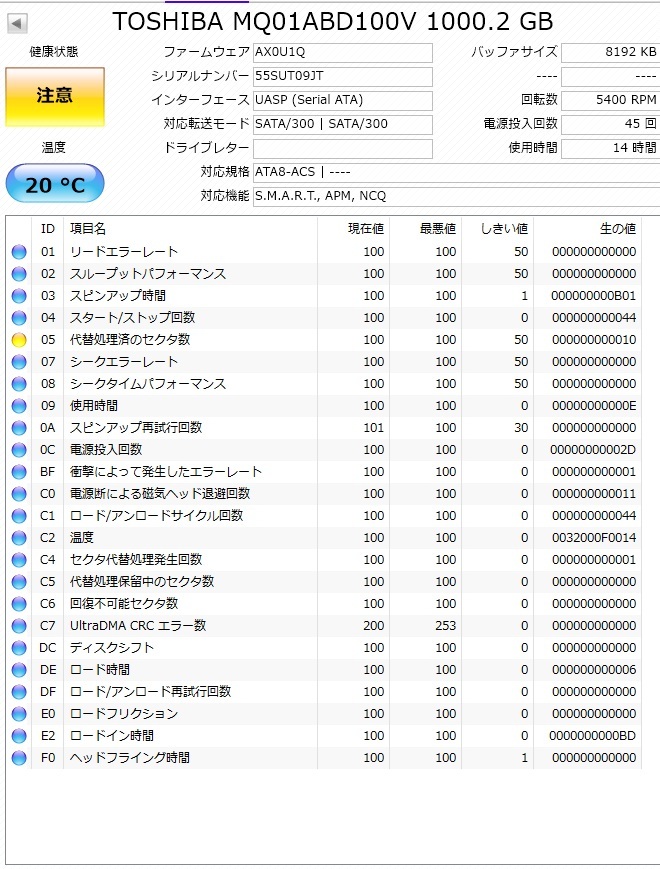Click the blue status icon for ID 0C
The image size is (660, 869).
[x=19, y=449]
